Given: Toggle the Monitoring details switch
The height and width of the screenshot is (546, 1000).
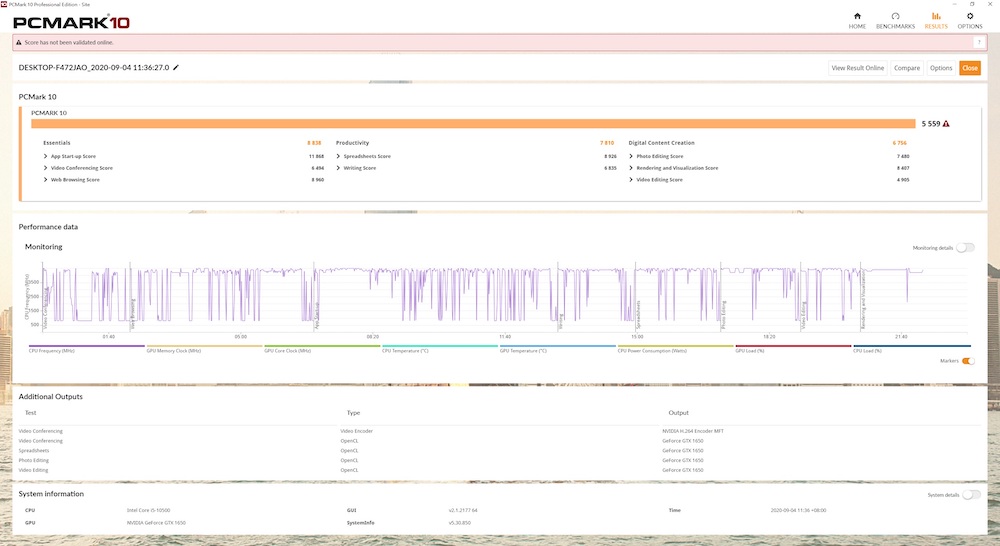Looking at the screenshot, I should 964,247.
